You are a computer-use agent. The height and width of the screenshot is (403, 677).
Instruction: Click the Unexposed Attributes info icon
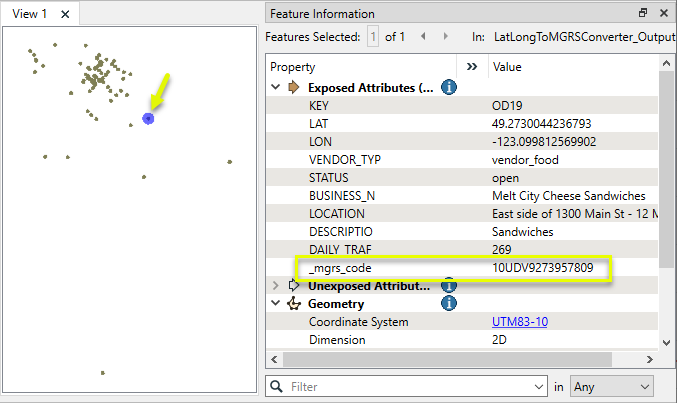coord(449,286)
